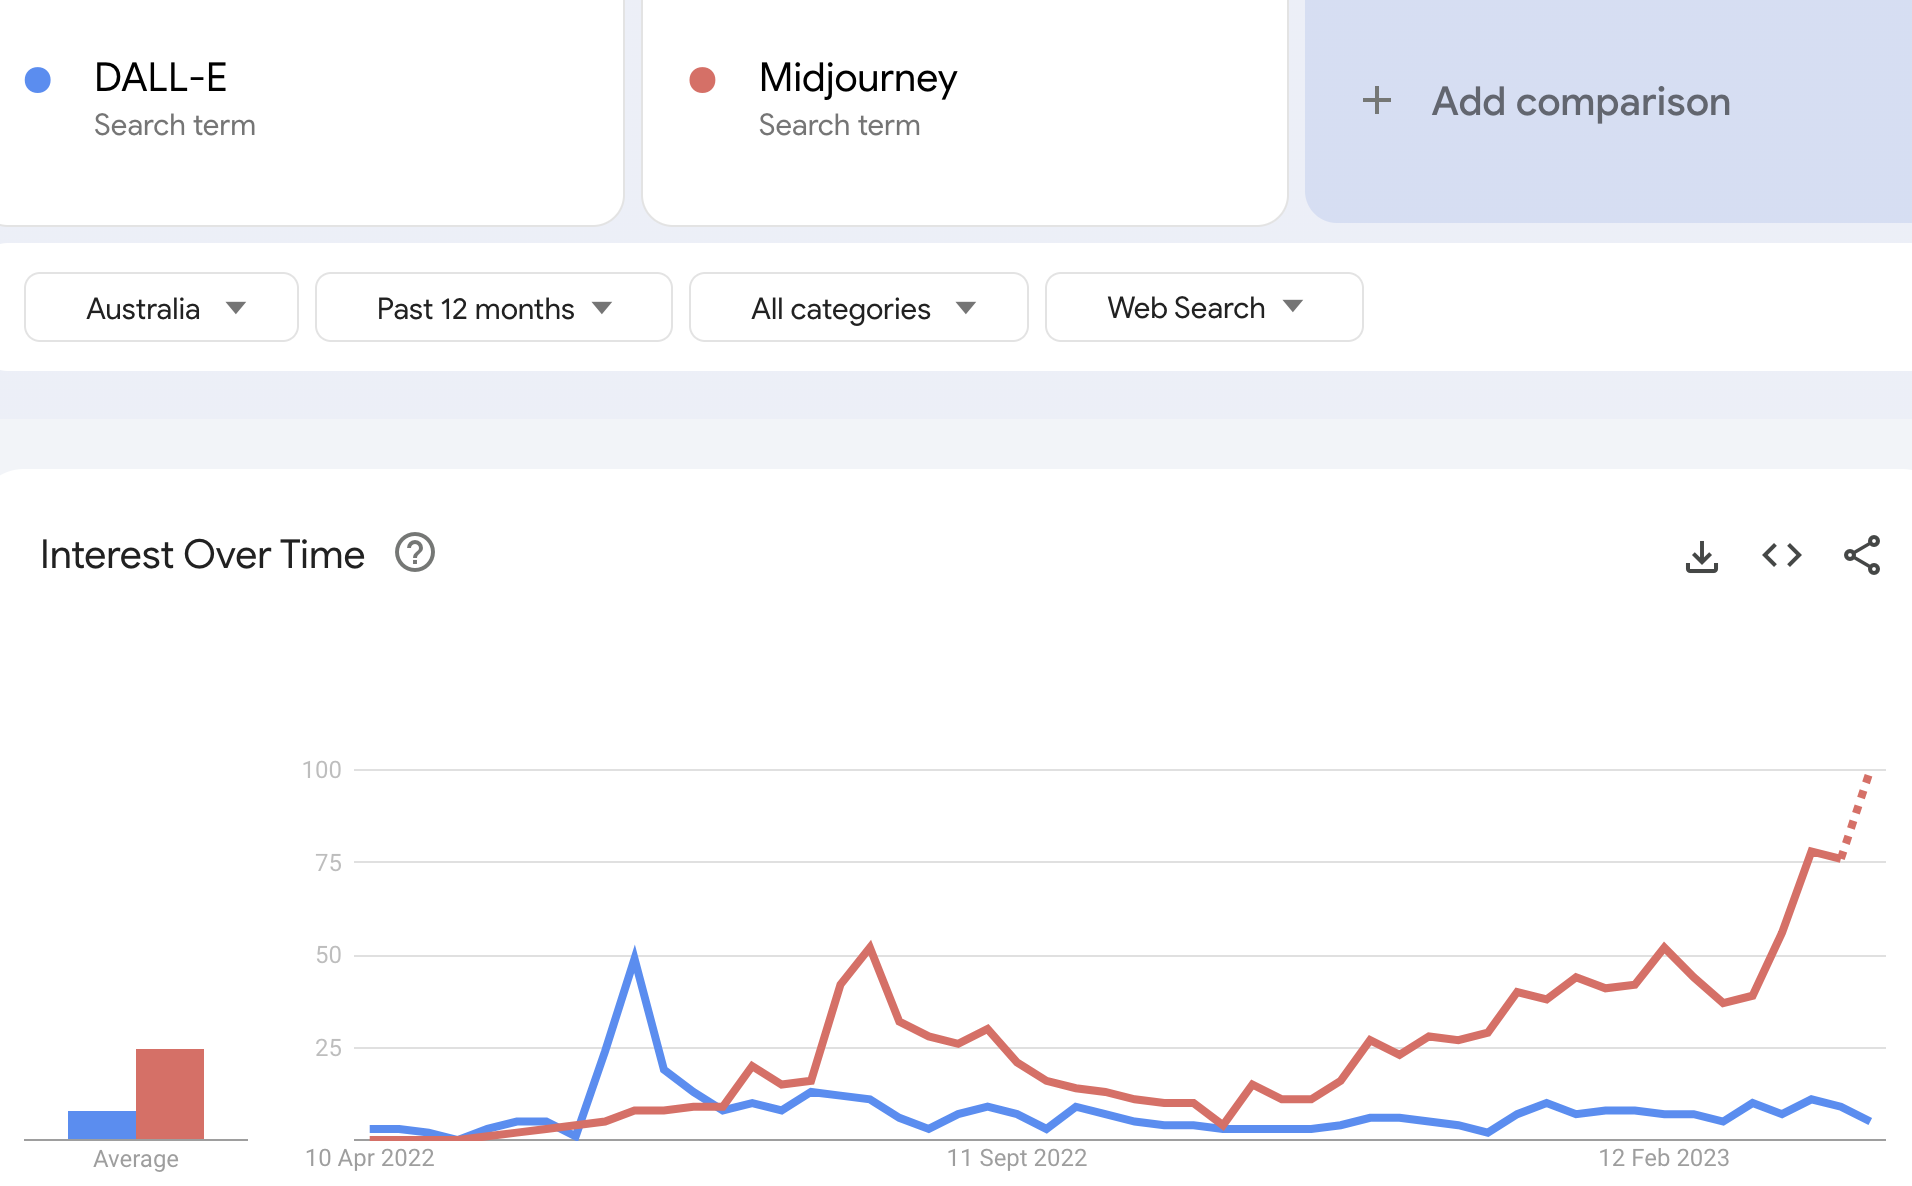Screen dimensions: 1912x1186
Task: Click the red Midjourney color dot
Action: point(703,80)
